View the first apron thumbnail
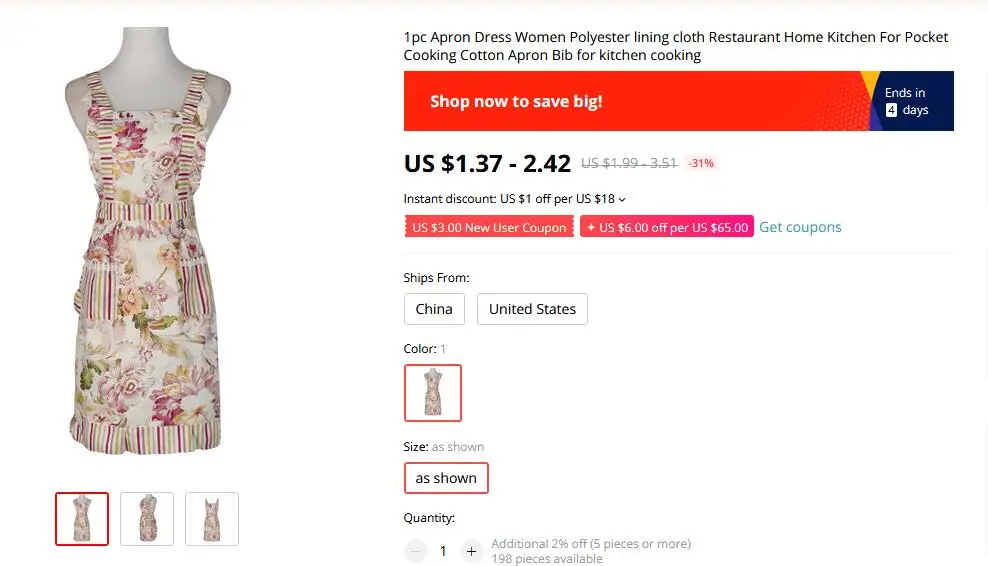Viewport: 988px width, 566px height. click(82, 519)
